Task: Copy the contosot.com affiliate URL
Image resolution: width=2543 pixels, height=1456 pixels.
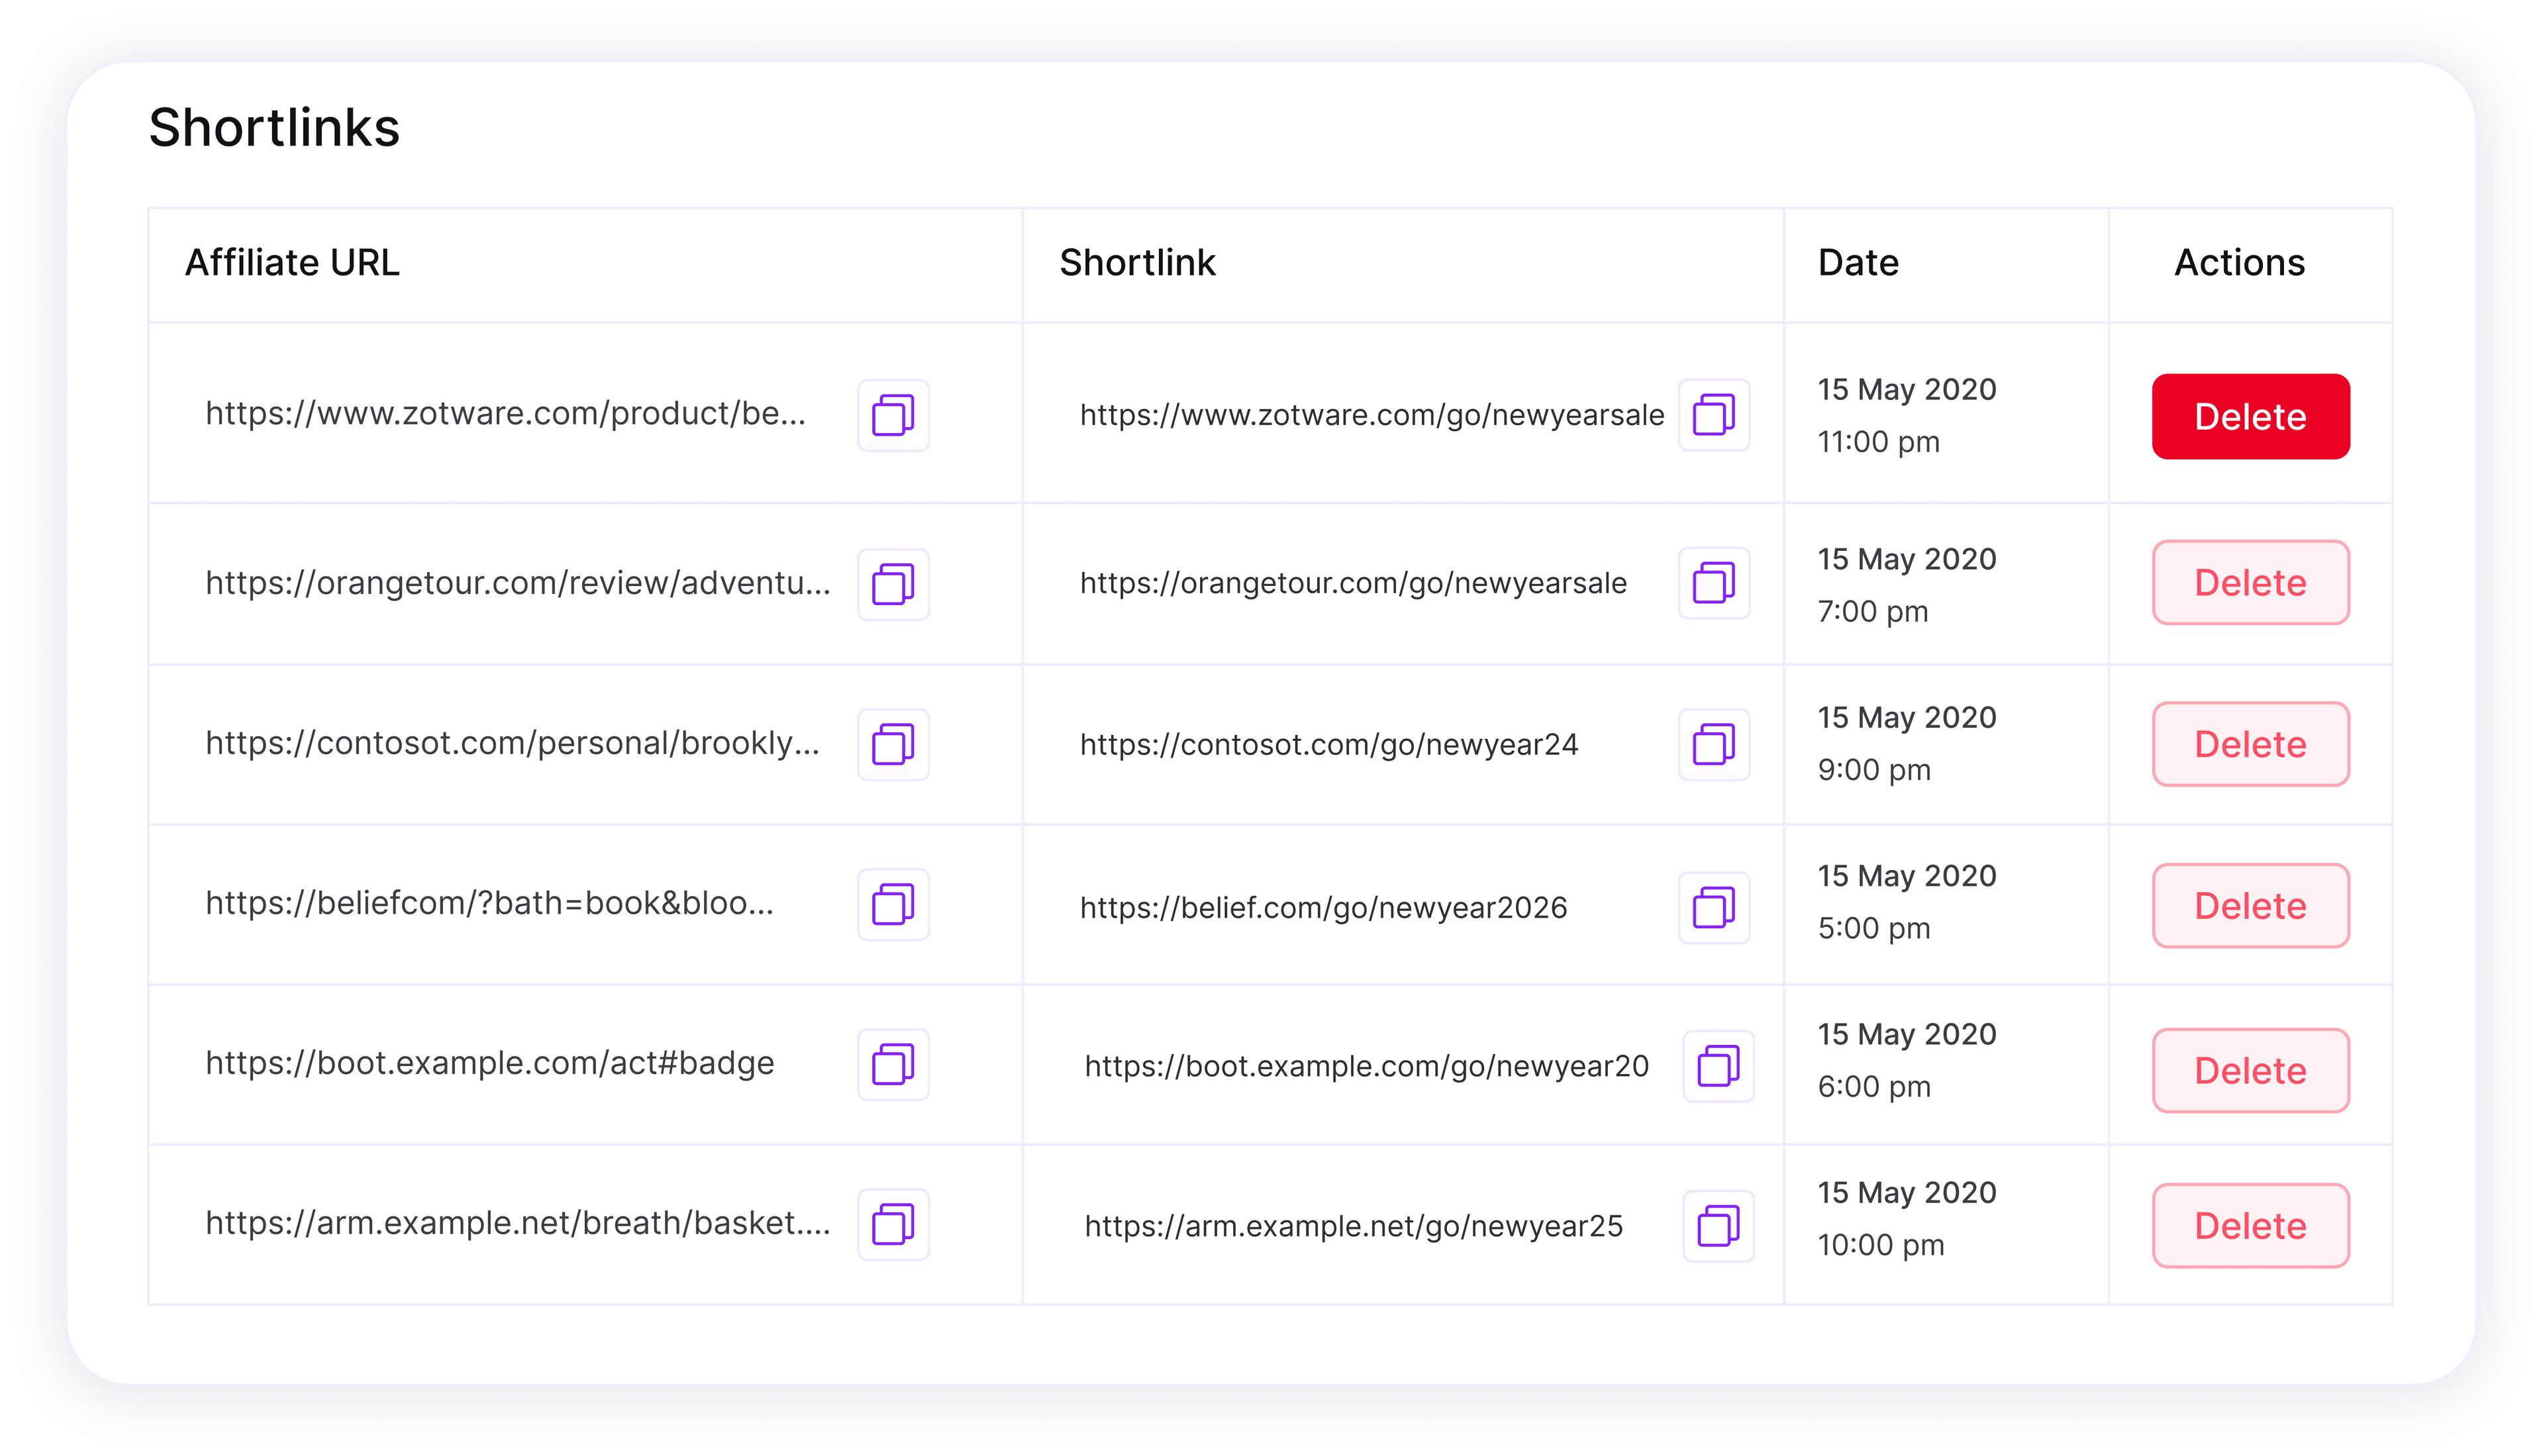Action: (893, 744)
